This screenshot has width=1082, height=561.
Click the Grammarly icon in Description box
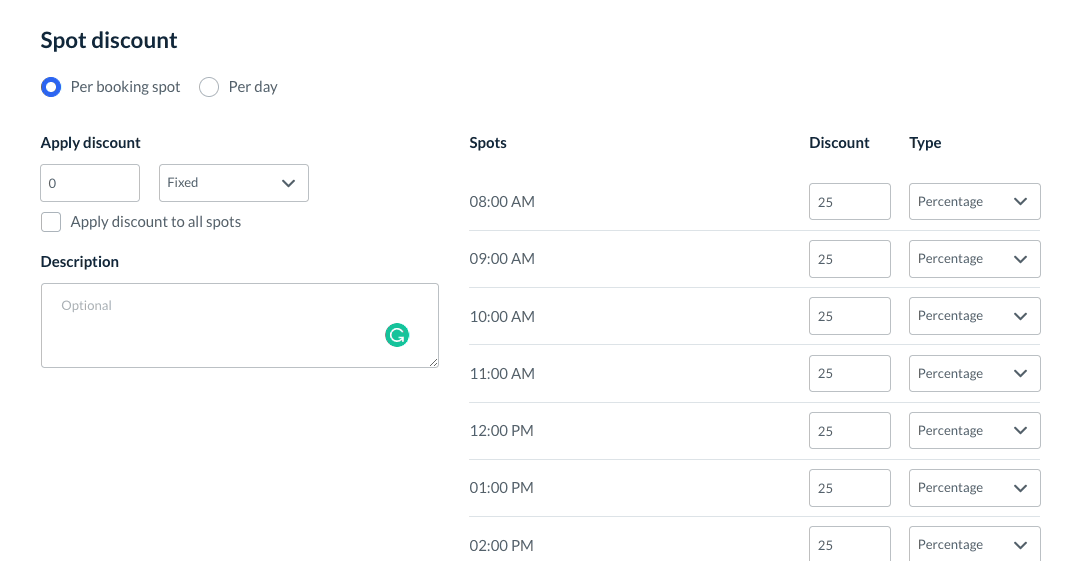(x=397, y=336)
